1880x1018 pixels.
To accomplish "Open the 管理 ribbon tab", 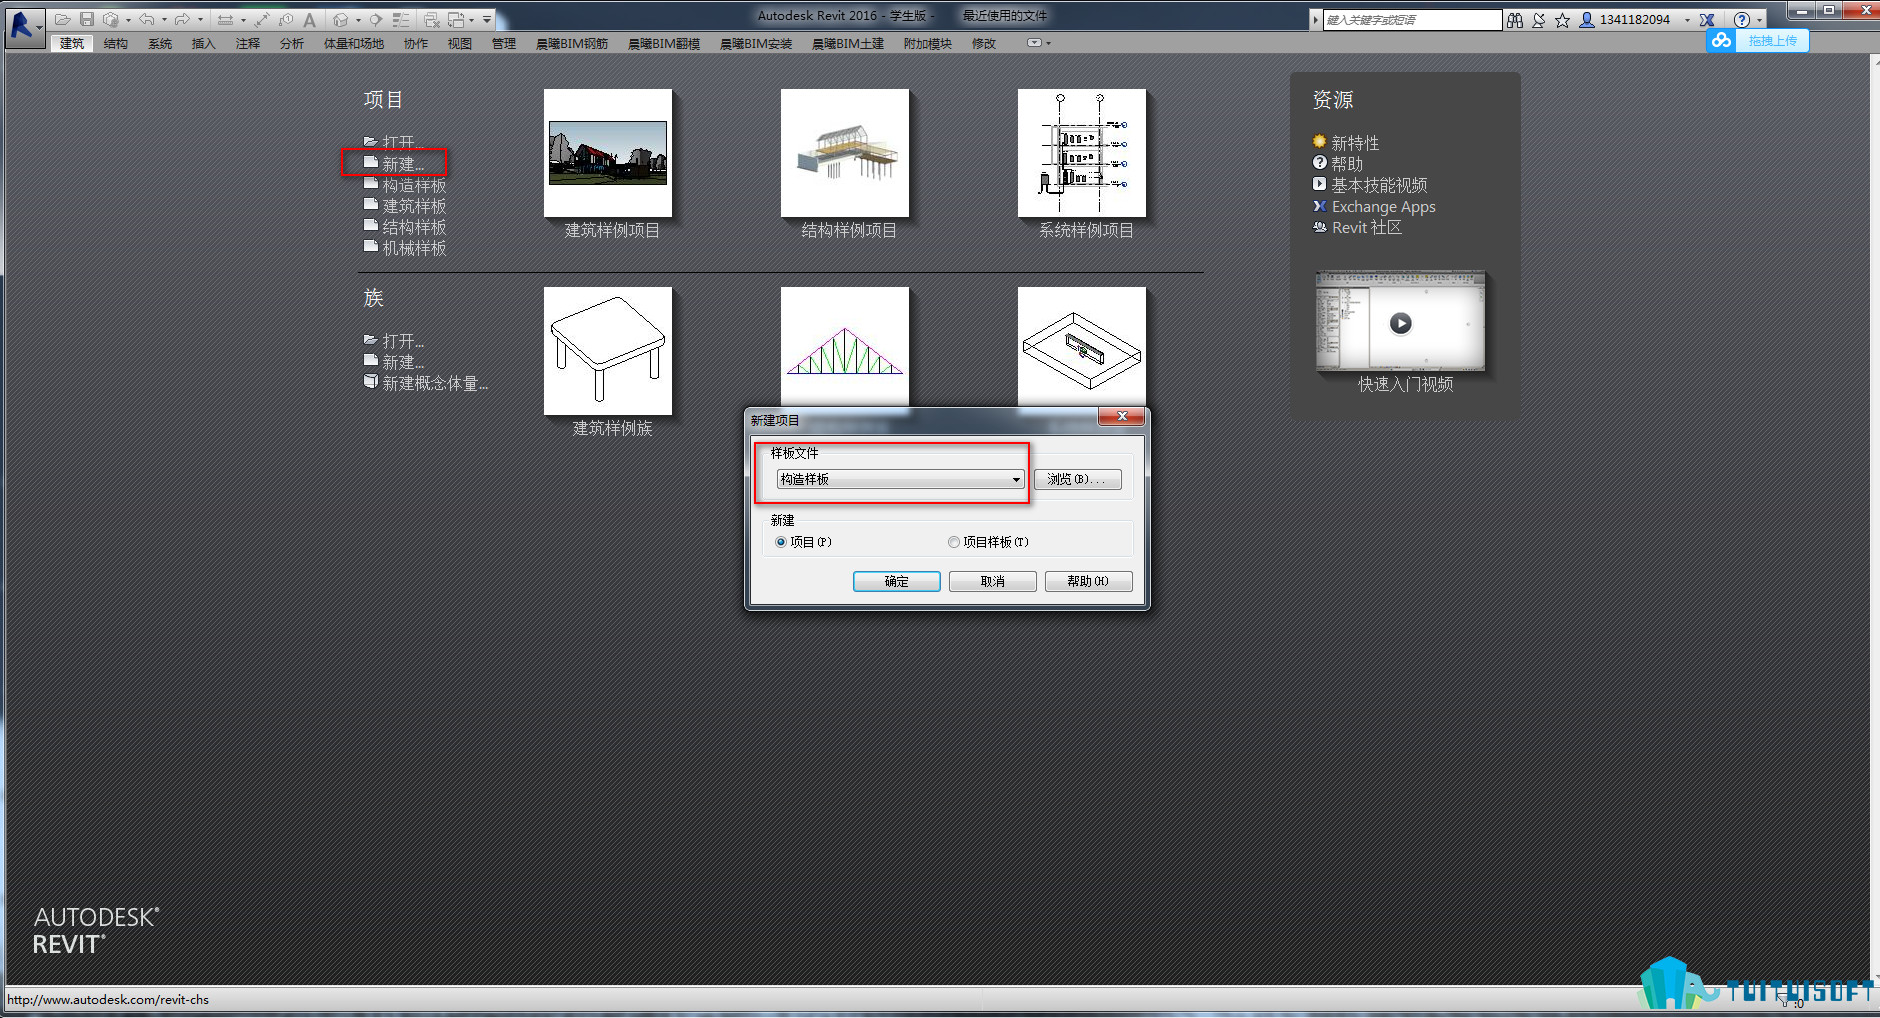I will 504,44.
